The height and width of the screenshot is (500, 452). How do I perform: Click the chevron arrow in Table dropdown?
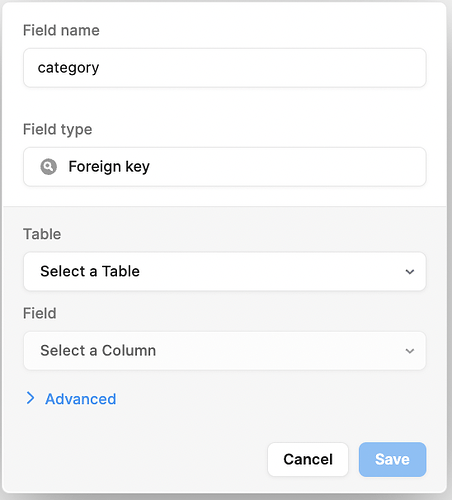[x=410, y=272]
